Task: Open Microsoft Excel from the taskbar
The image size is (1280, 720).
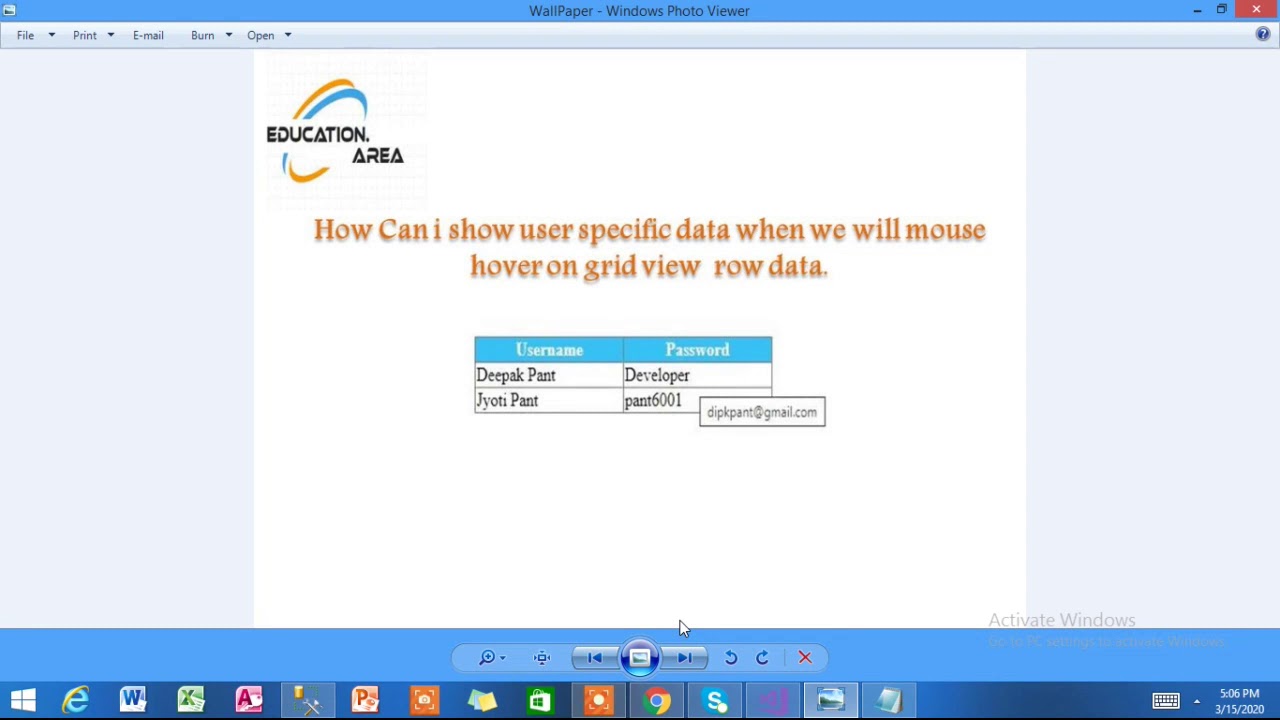Action: point(191,700)
